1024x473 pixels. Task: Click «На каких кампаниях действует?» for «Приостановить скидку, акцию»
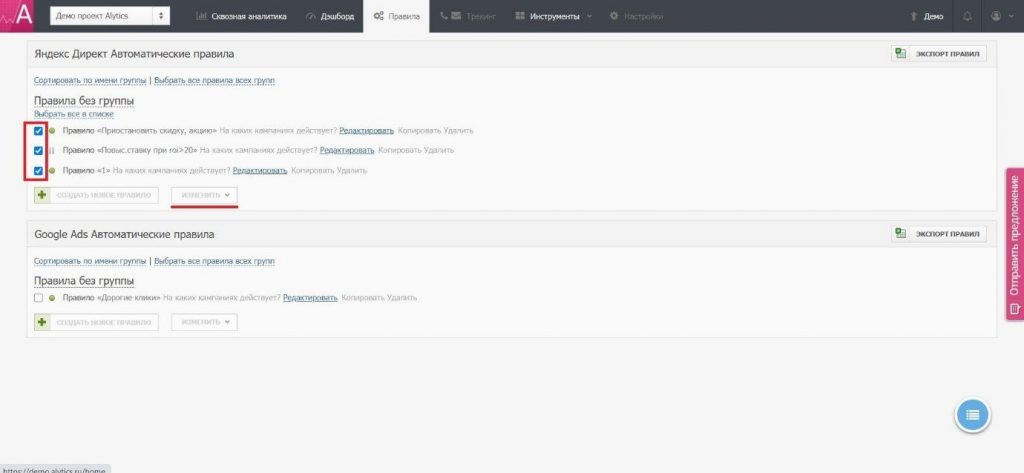(278, 131)
